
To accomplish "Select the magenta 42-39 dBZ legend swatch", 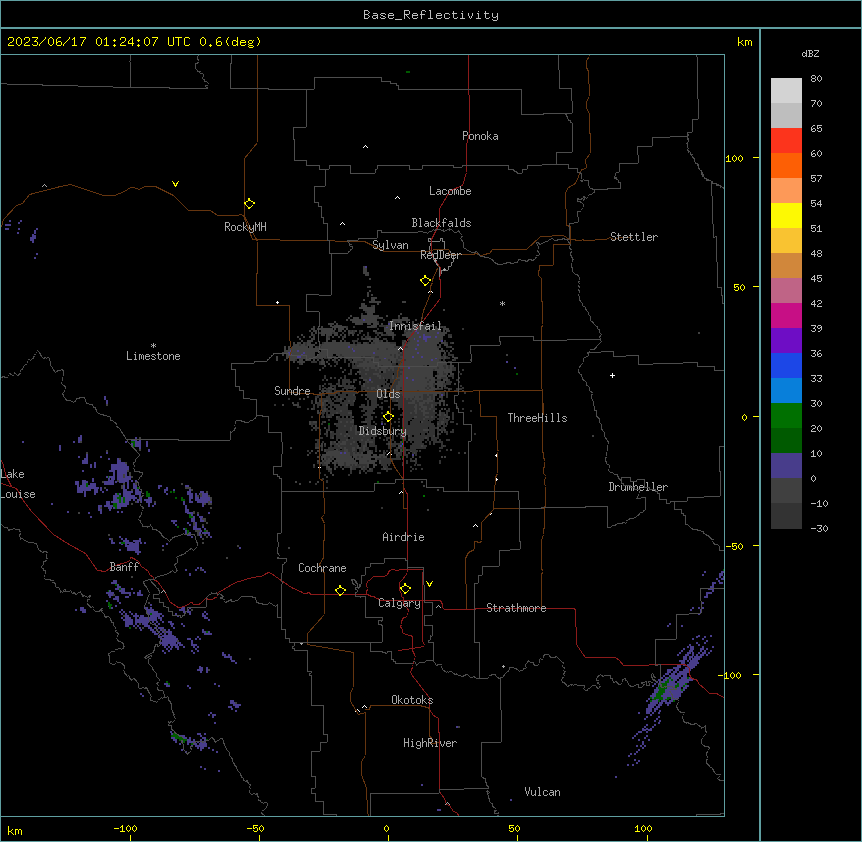I will tap(786, 315).
